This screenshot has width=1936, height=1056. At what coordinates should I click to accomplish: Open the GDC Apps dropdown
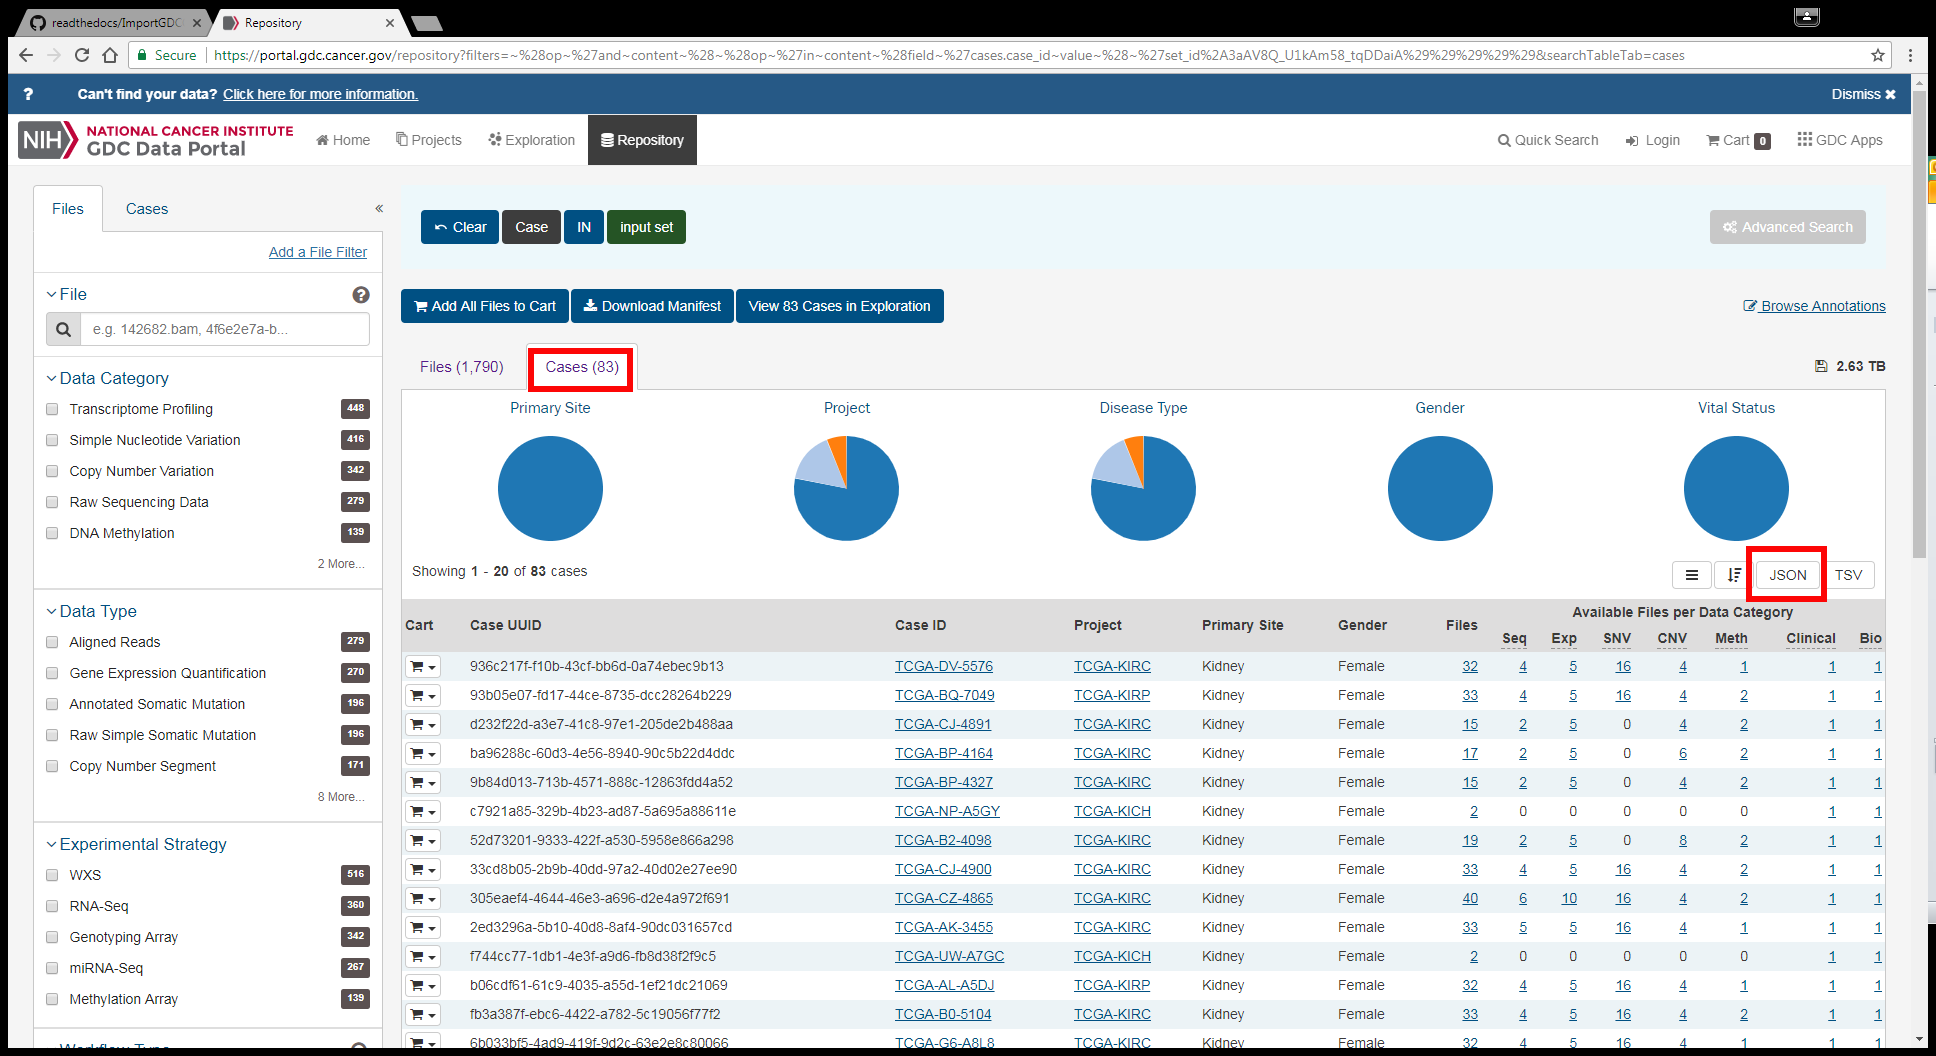point(1840,140)
